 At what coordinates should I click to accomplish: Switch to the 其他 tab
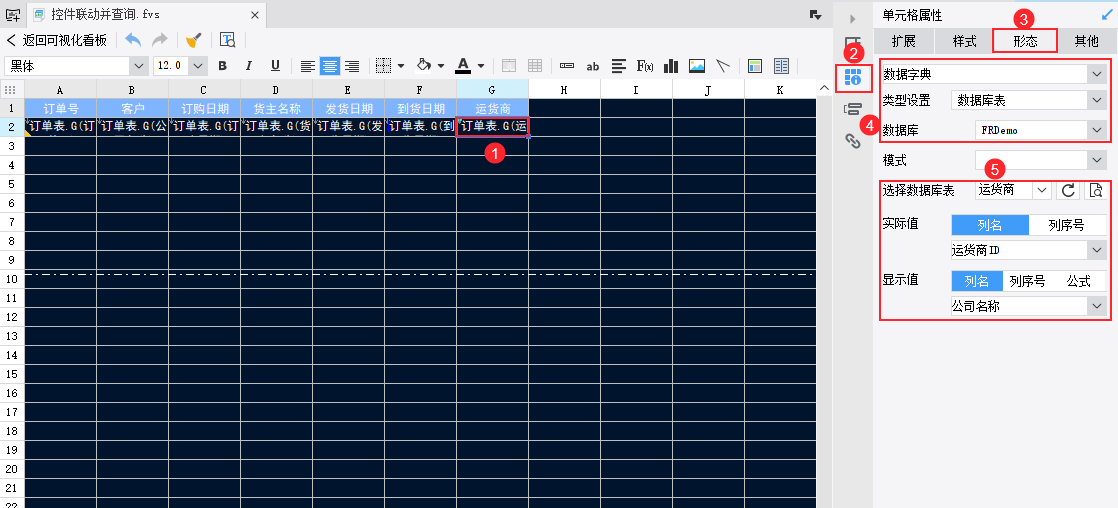tap(1087, 41)
